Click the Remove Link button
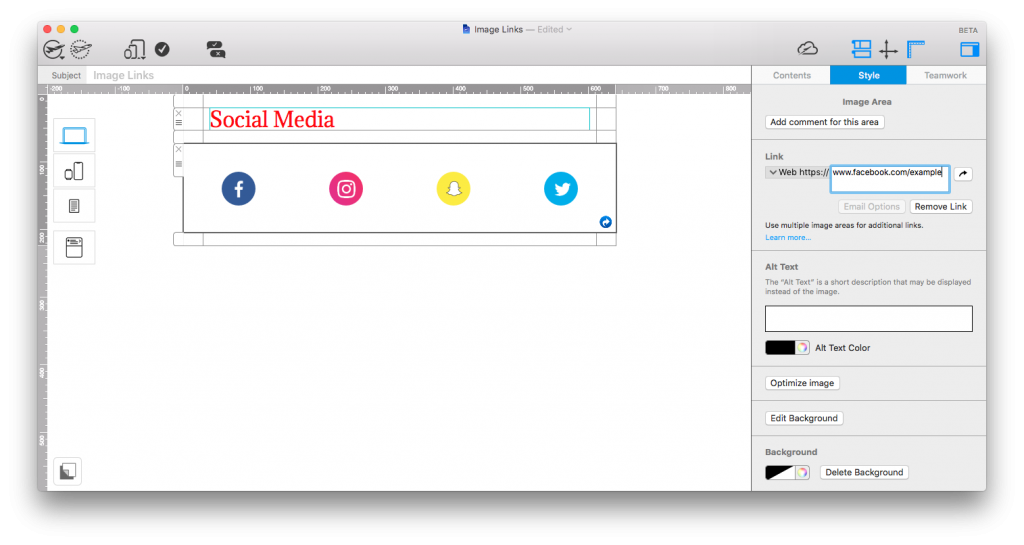Viewport: 1024px width, 545px height. click(940, 206)
